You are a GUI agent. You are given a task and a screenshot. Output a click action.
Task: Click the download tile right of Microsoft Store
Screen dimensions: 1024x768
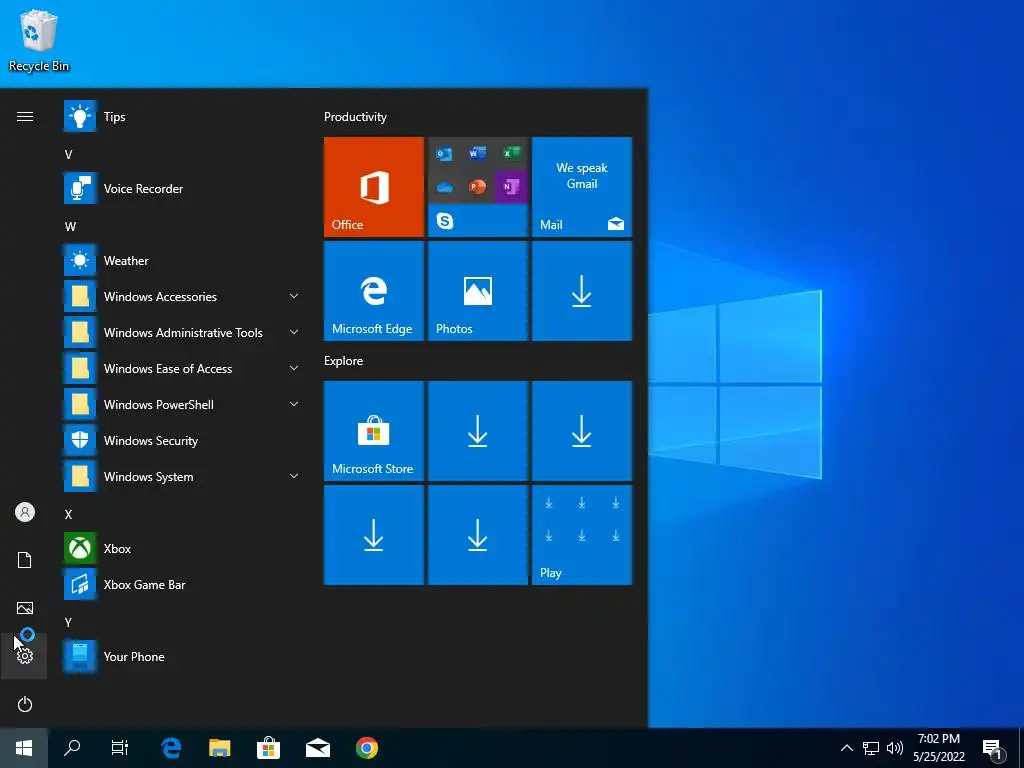click(477, 431)
